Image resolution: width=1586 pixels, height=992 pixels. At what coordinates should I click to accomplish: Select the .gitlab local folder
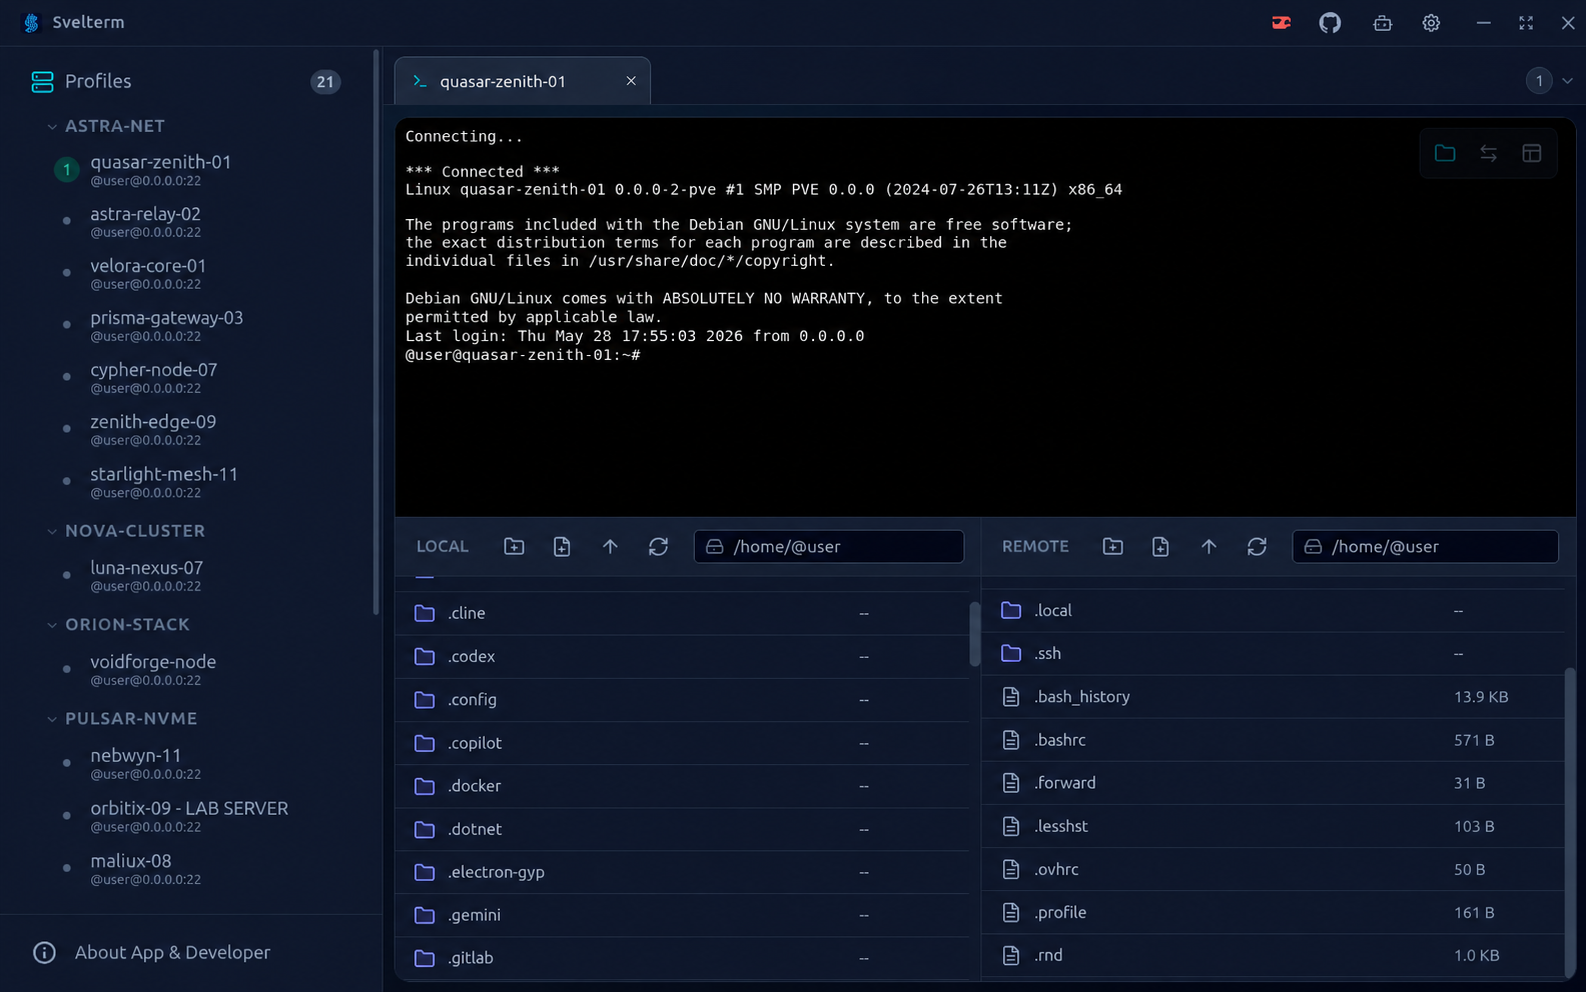coord(682,958)
